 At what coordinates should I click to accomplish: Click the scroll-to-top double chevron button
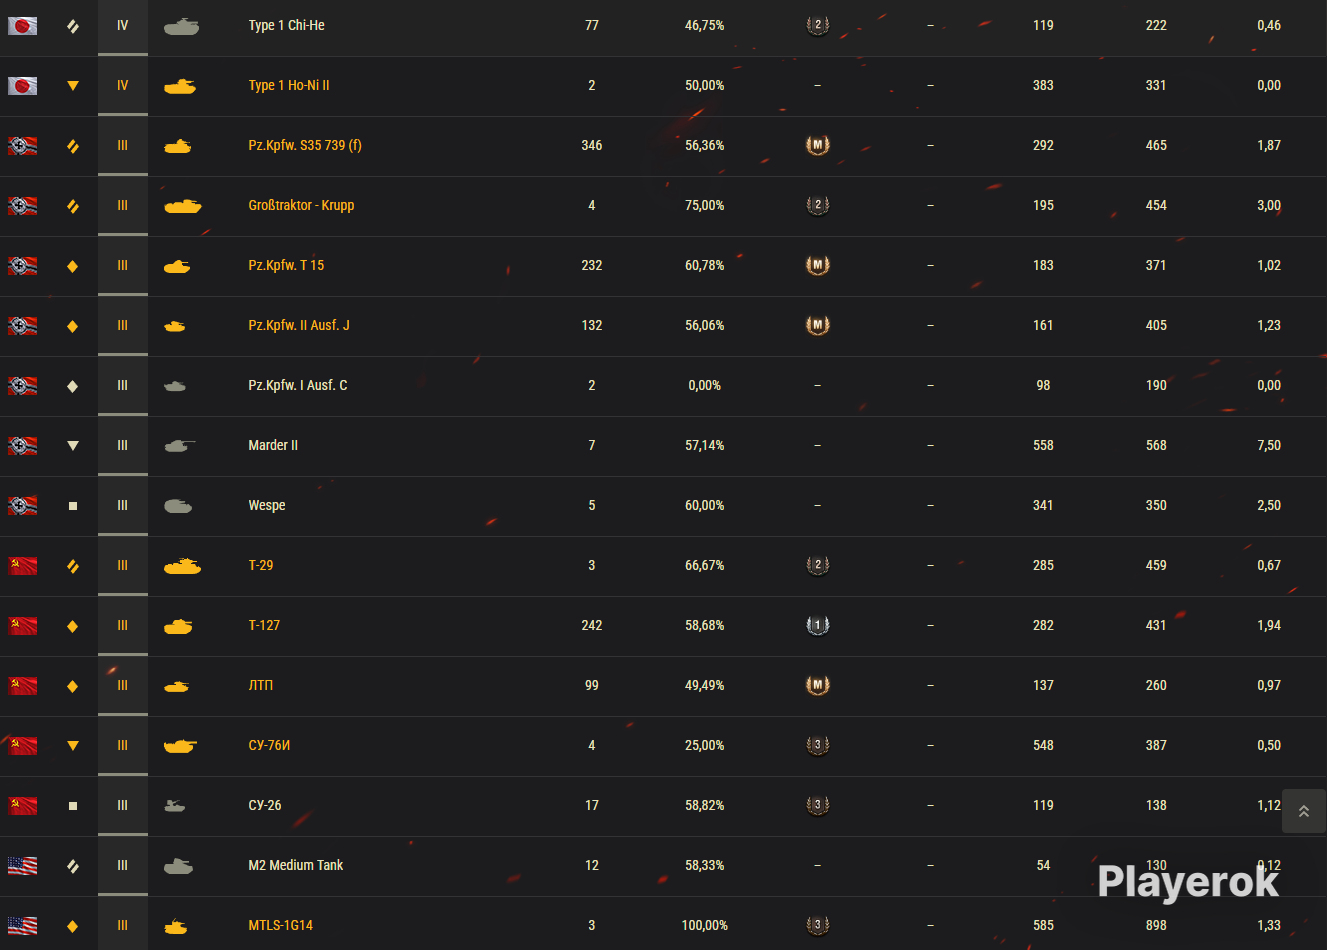(1303, 811)
